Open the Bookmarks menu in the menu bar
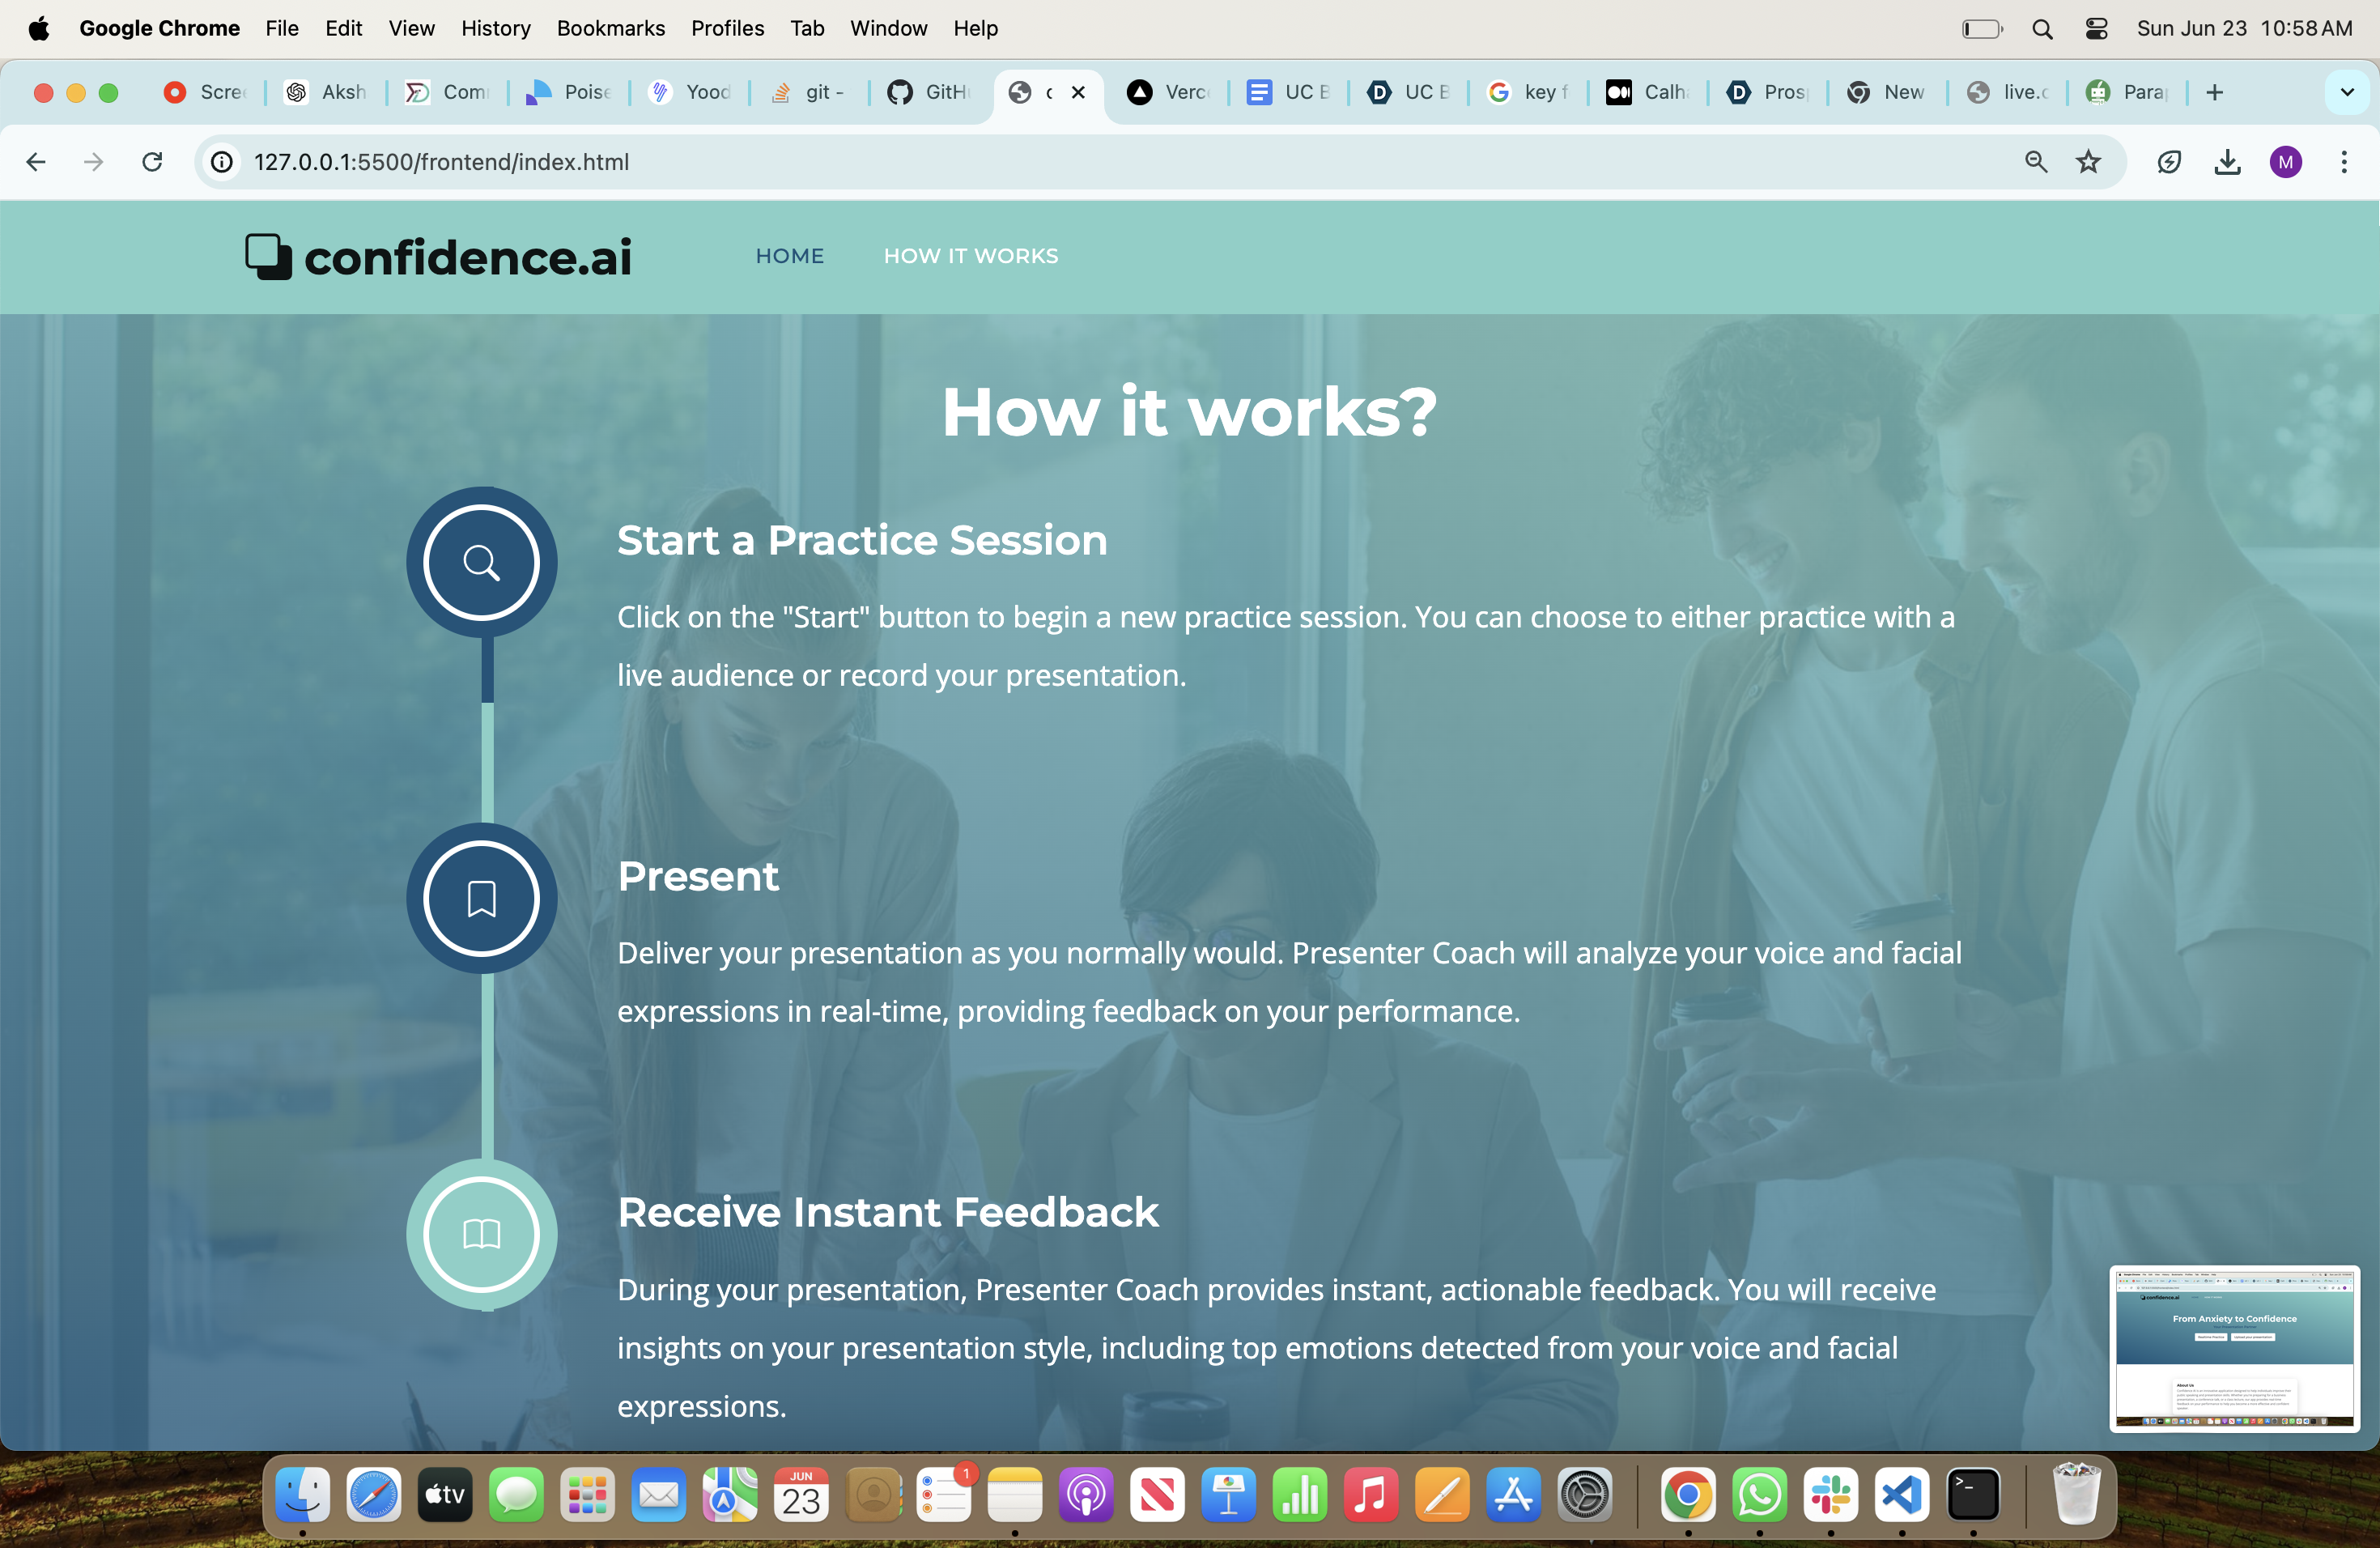This screenshot has height=1548, width=2380. tap(610, 29)
